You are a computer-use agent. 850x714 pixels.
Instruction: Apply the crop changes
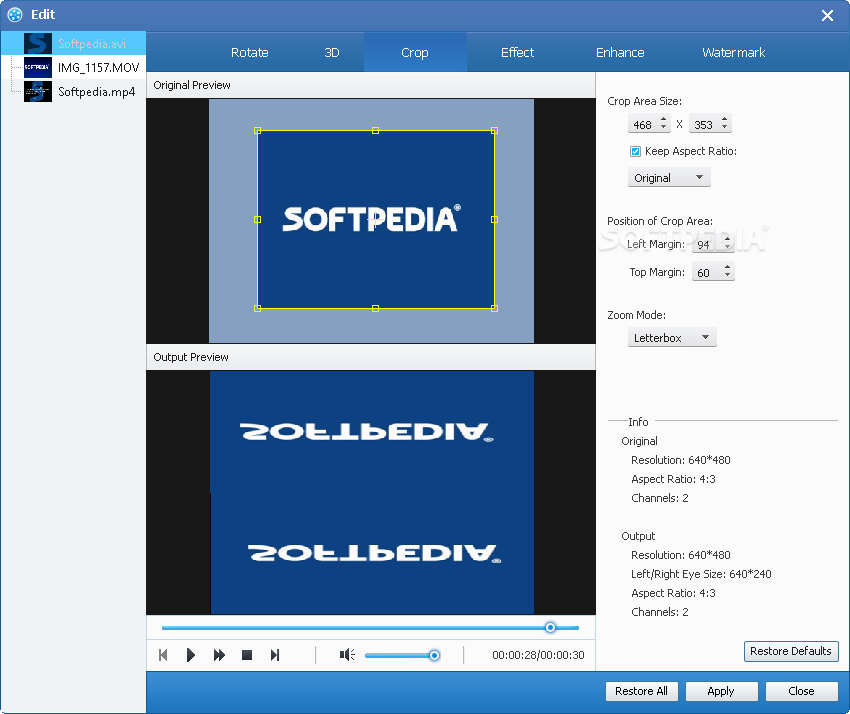click(721, 691)
